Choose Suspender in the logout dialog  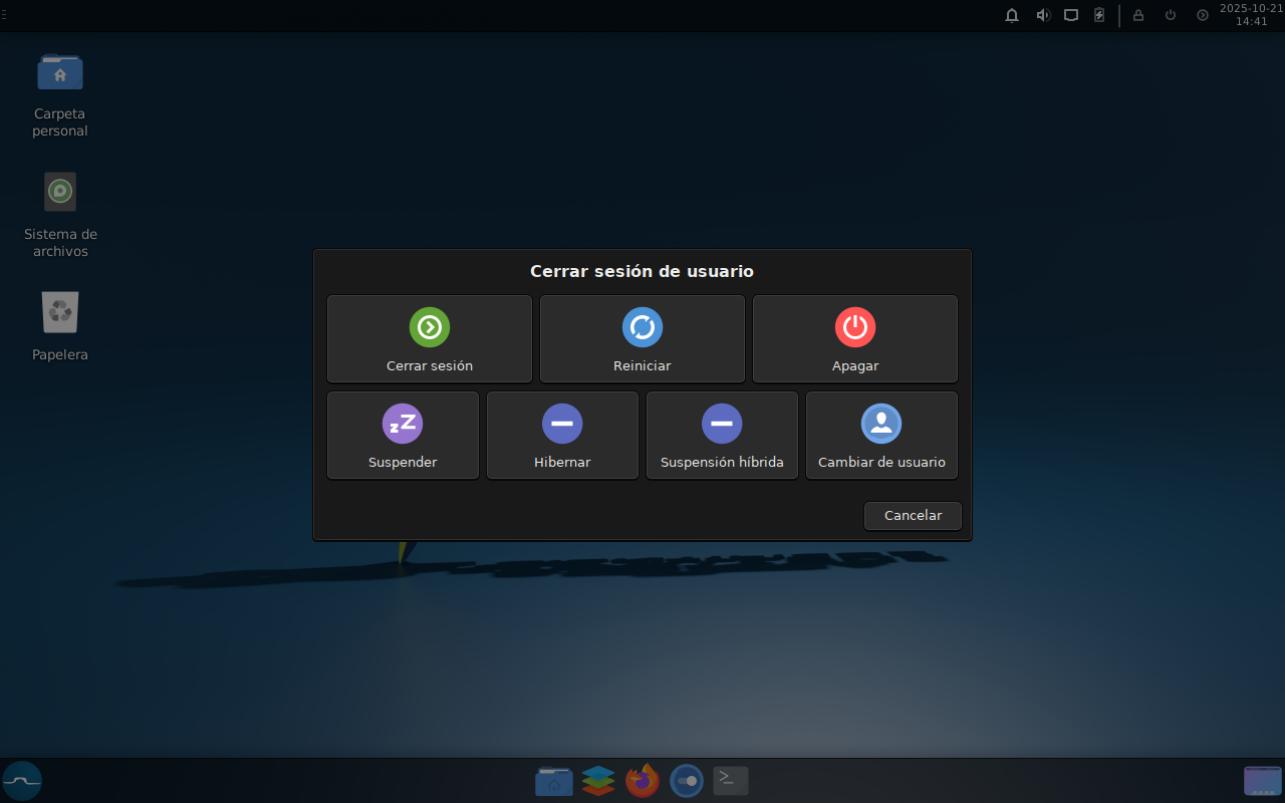tap(402, 435)
